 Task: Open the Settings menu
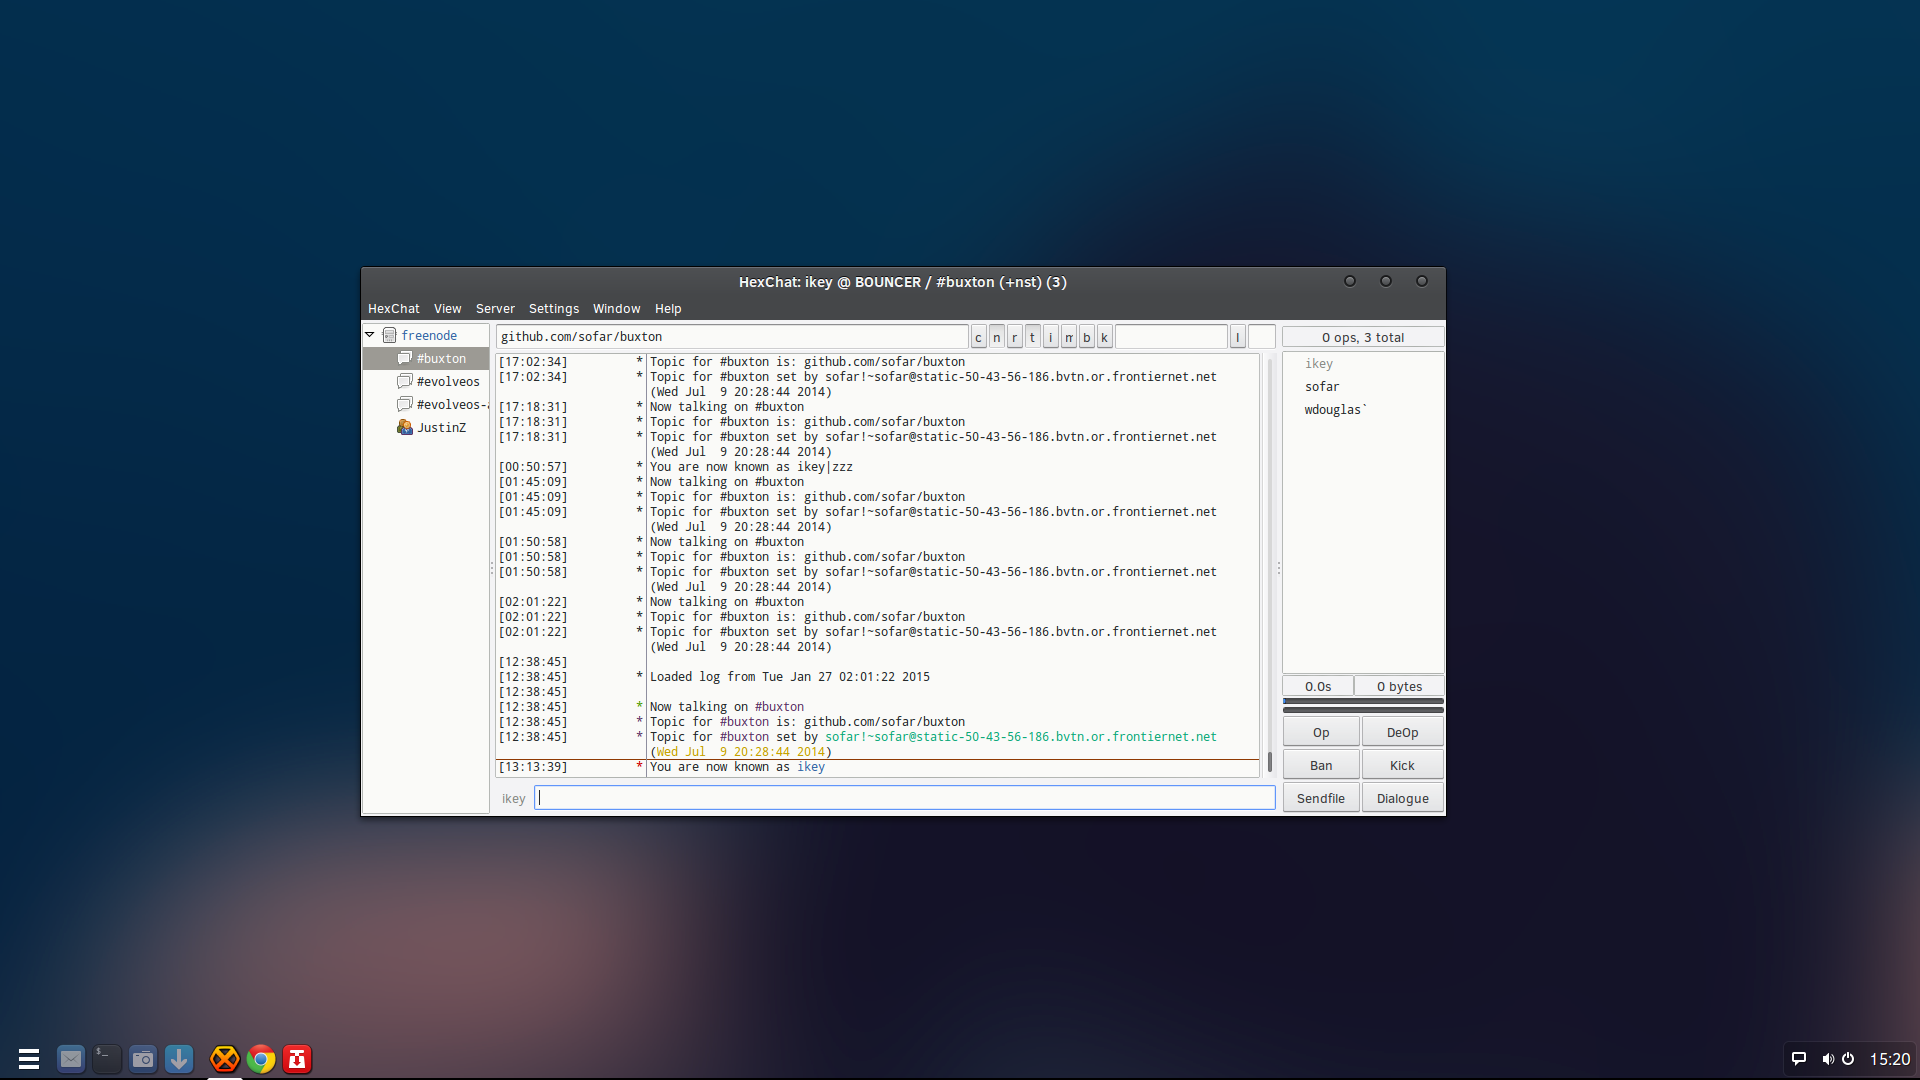(553, 309)
